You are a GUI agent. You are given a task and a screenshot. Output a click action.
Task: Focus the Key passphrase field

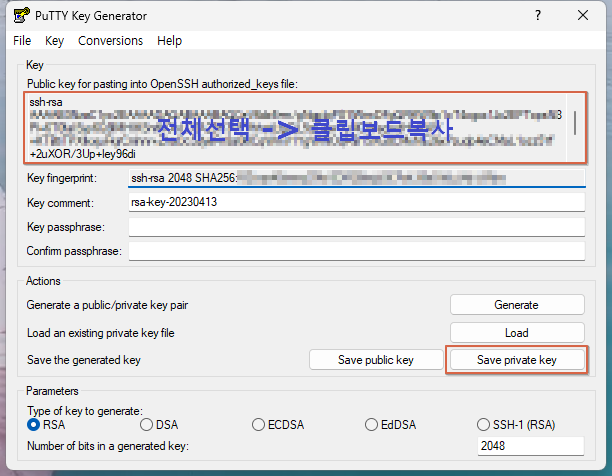[x=357, y=227]
